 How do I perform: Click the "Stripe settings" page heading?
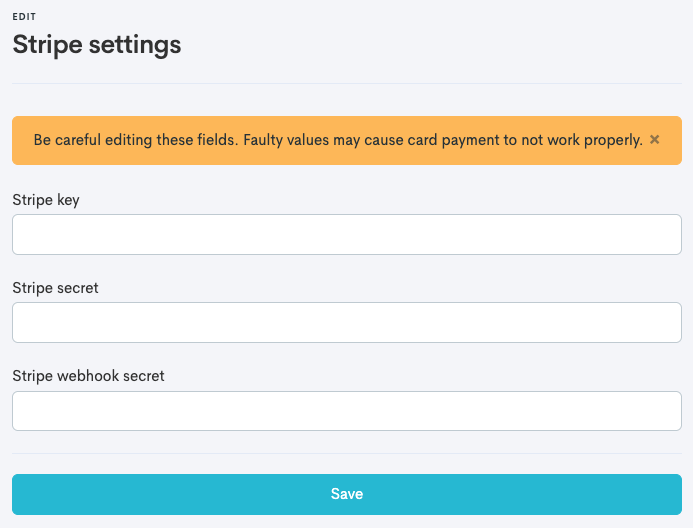click(x=96, y=45)
